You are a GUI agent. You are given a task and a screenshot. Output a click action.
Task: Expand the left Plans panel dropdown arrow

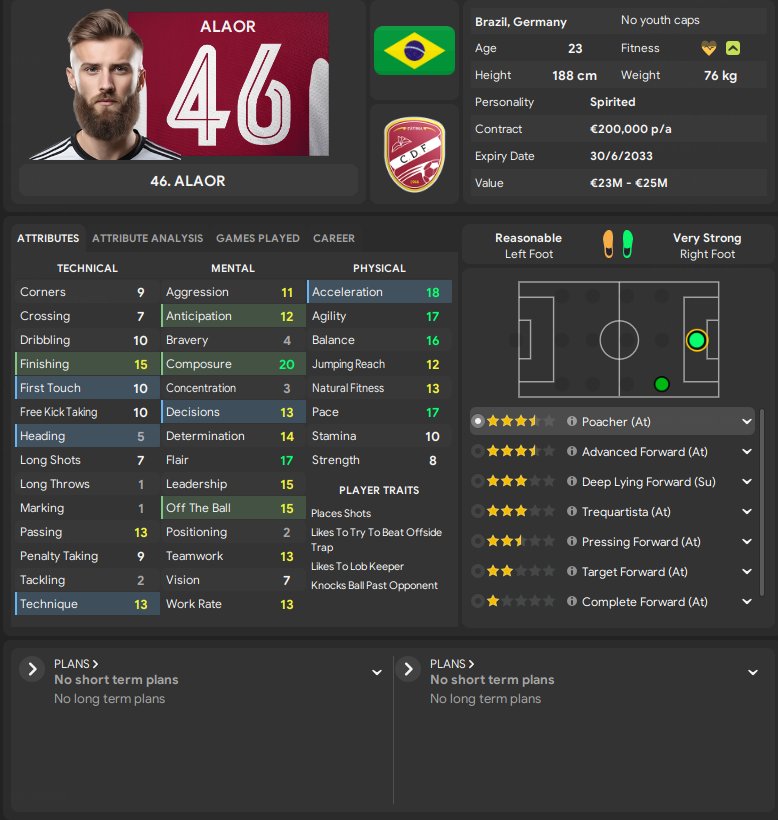pos(376,672)
